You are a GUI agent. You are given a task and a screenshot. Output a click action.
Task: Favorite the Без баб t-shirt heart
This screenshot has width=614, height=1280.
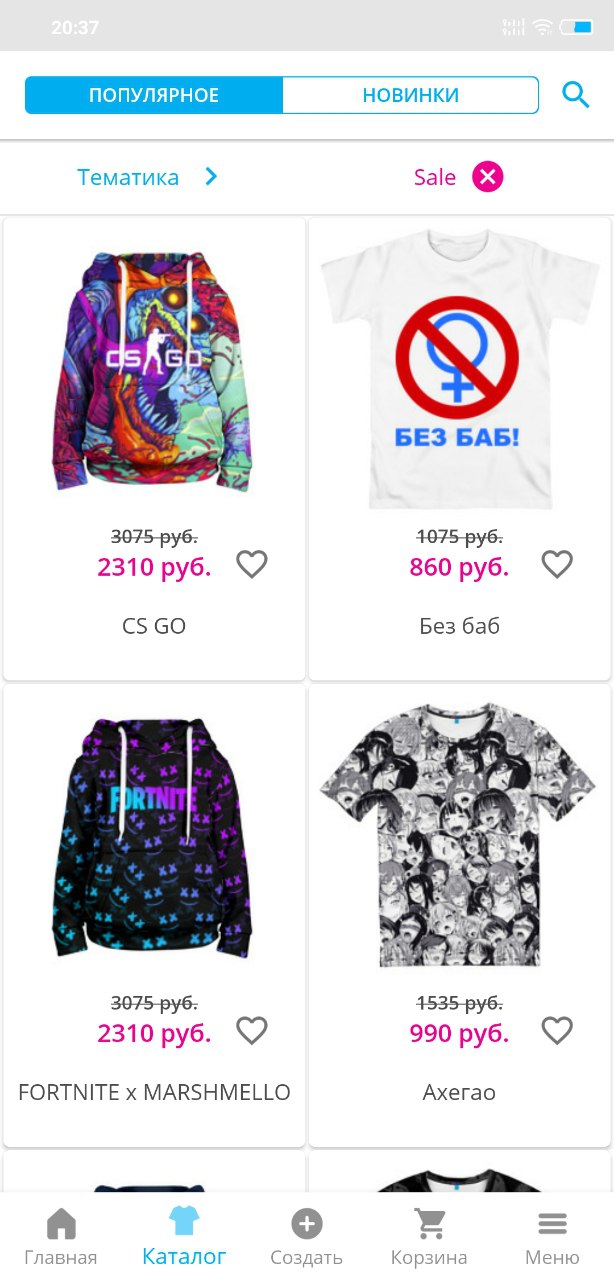click(557, 564)
